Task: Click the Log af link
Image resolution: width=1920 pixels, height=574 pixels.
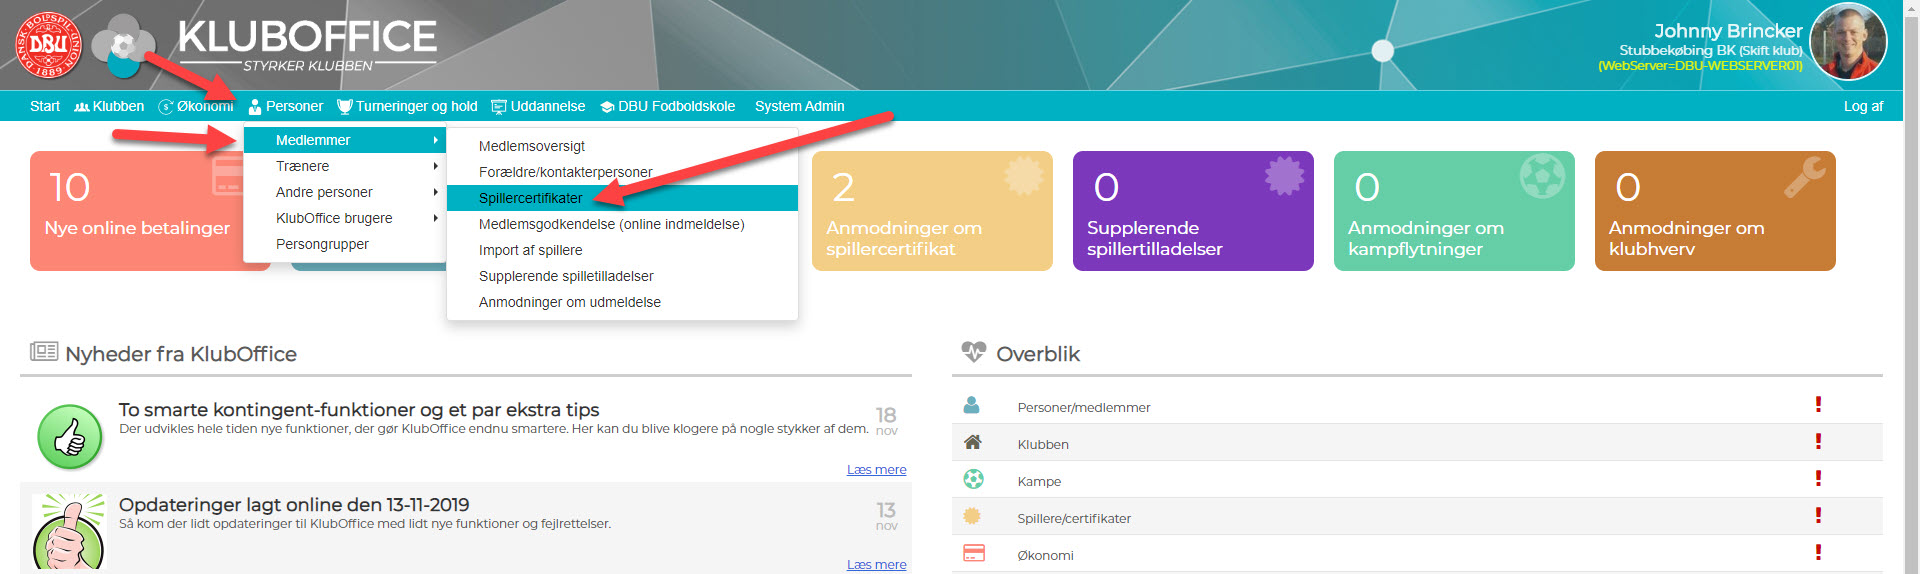Action: click(x=1863, y=106)
